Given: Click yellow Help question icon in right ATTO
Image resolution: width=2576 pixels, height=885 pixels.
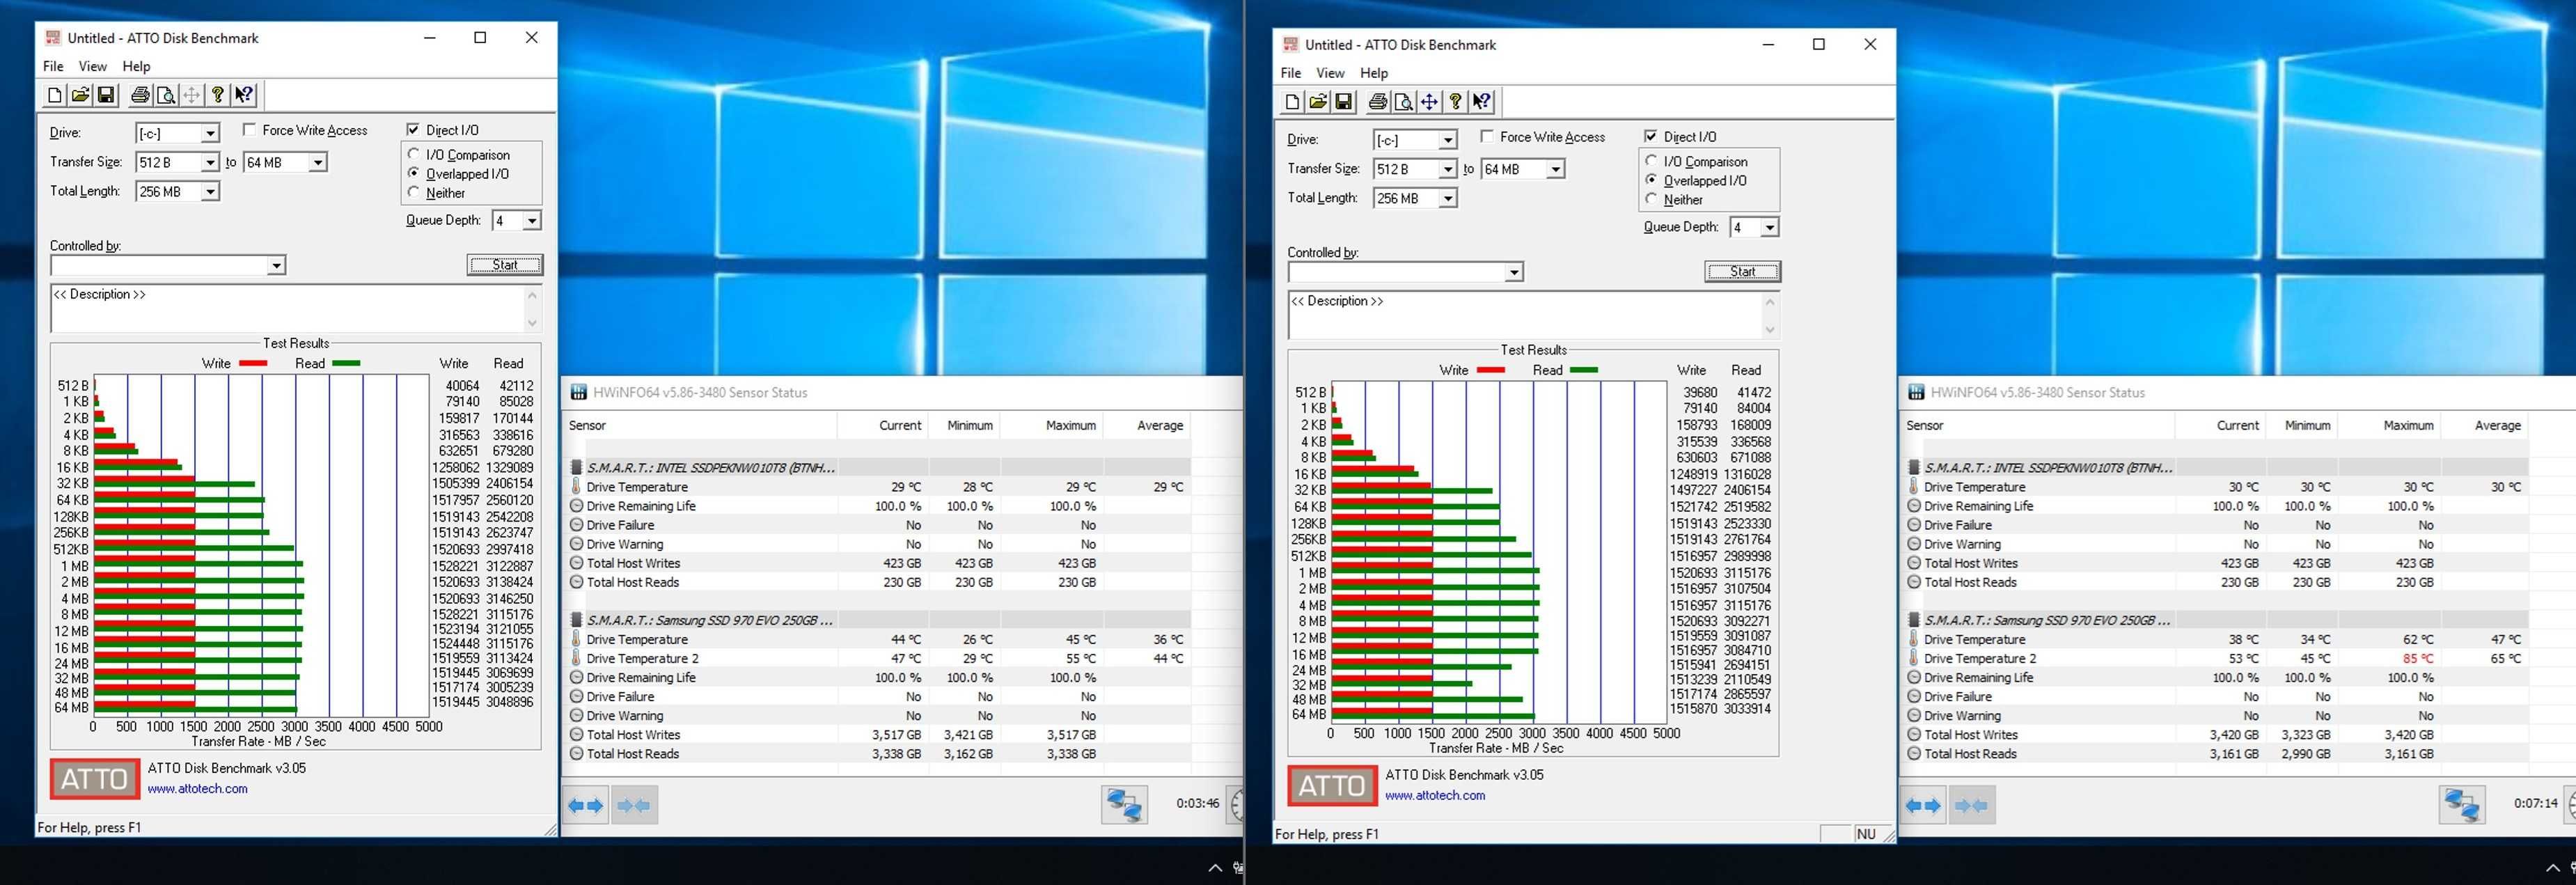Looking at the screenshot, I should point(1456,102).
